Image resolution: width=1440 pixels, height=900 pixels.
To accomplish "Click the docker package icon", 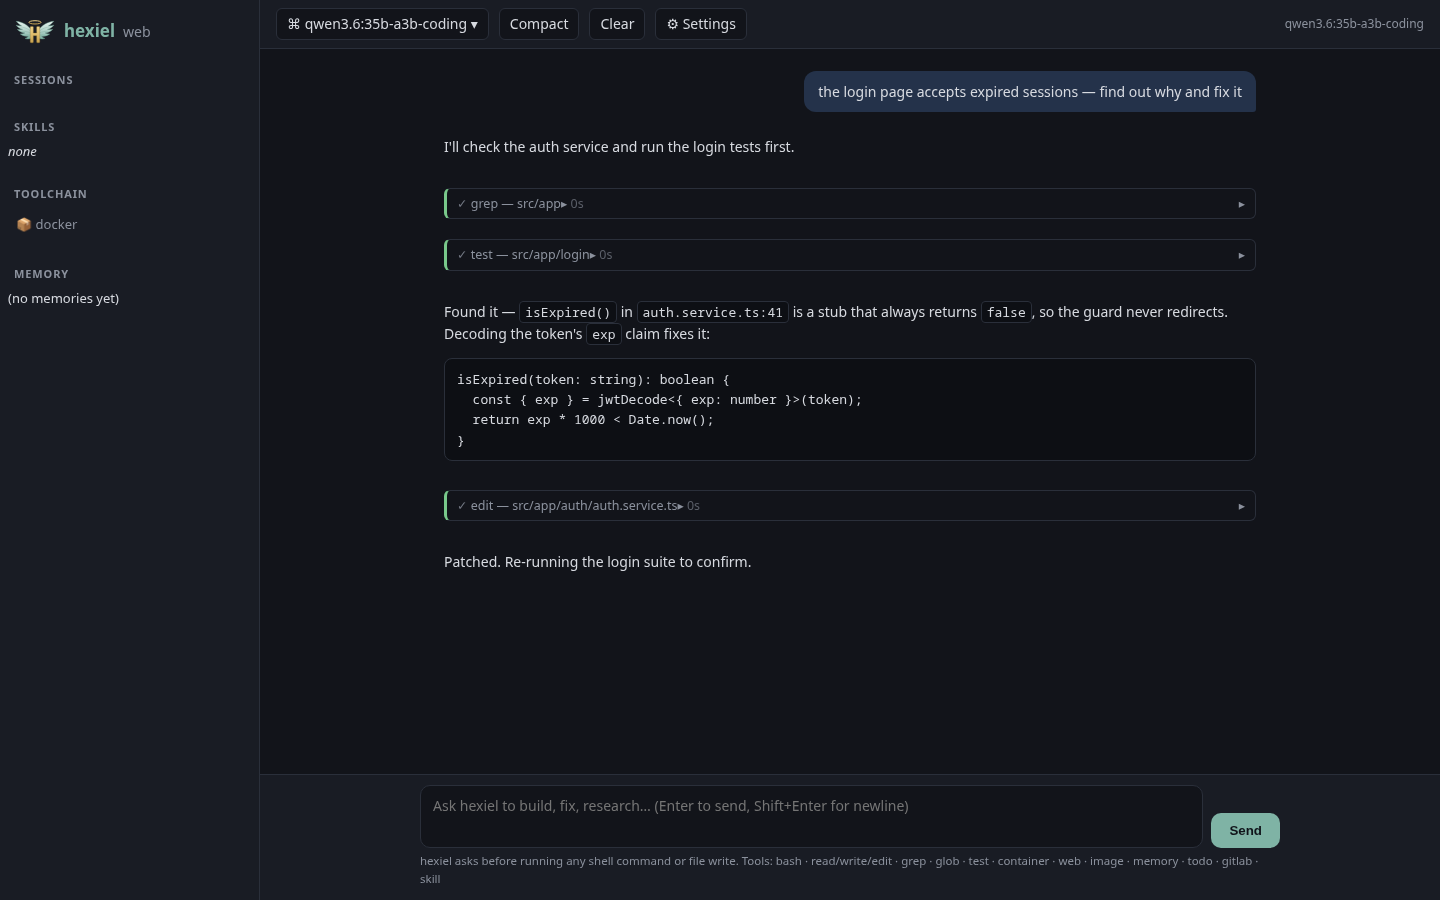I will [24, 225].
